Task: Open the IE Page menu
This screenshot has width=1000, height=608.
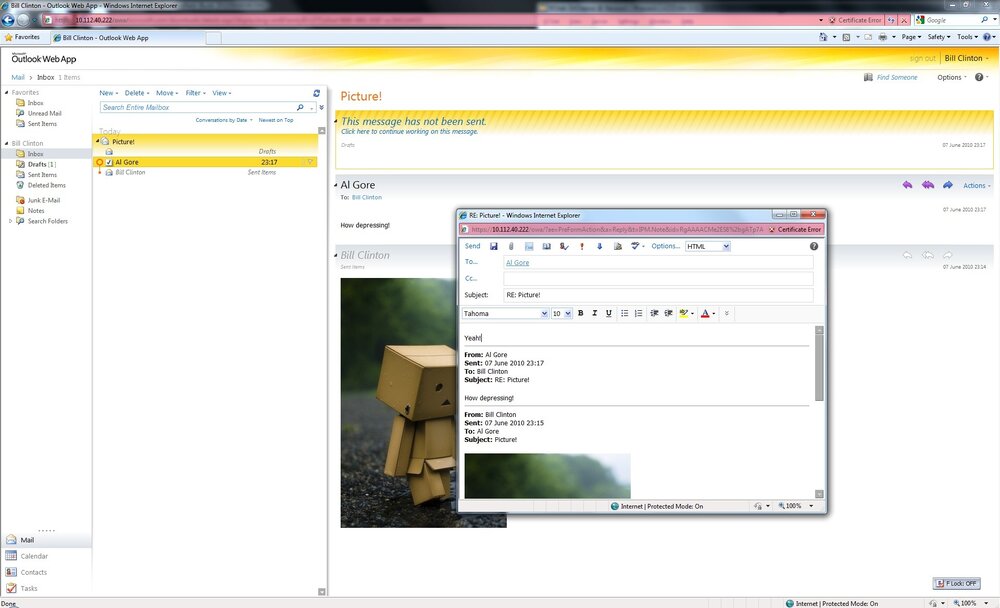Action: (x=911, y=37)
